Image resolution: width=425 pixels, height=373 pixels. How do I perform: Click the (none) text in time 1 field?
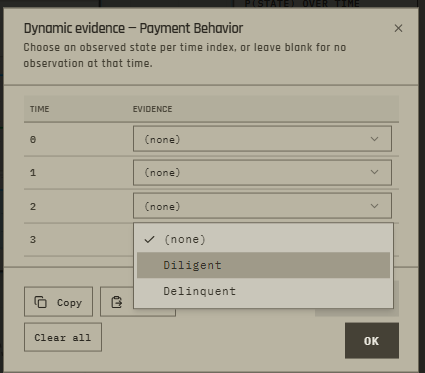click(162, 172)
